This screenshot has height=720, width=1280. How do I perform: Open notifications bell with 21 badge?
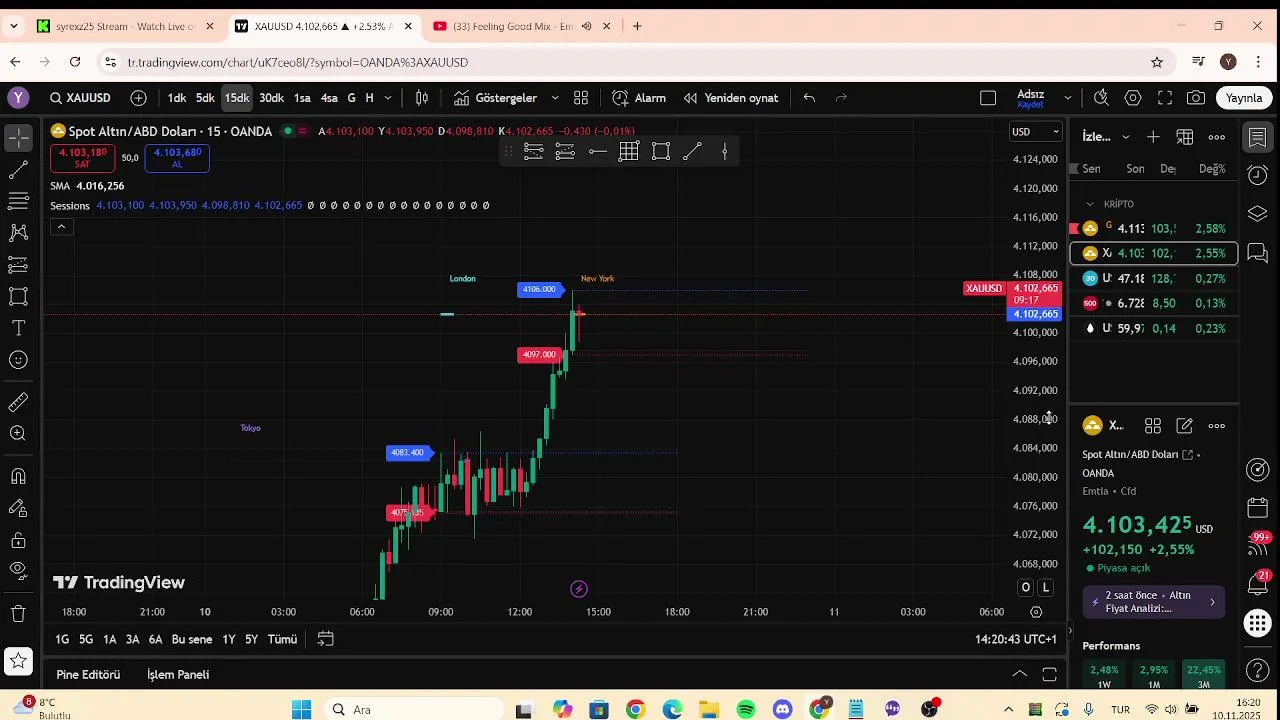click(1258, 584)
